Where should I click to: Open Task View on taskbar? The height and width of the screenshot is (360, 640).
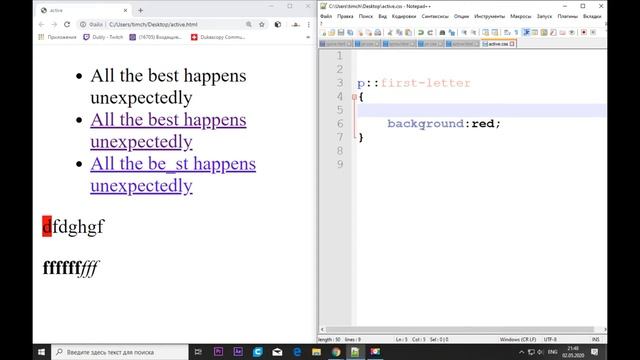point(198,352)
